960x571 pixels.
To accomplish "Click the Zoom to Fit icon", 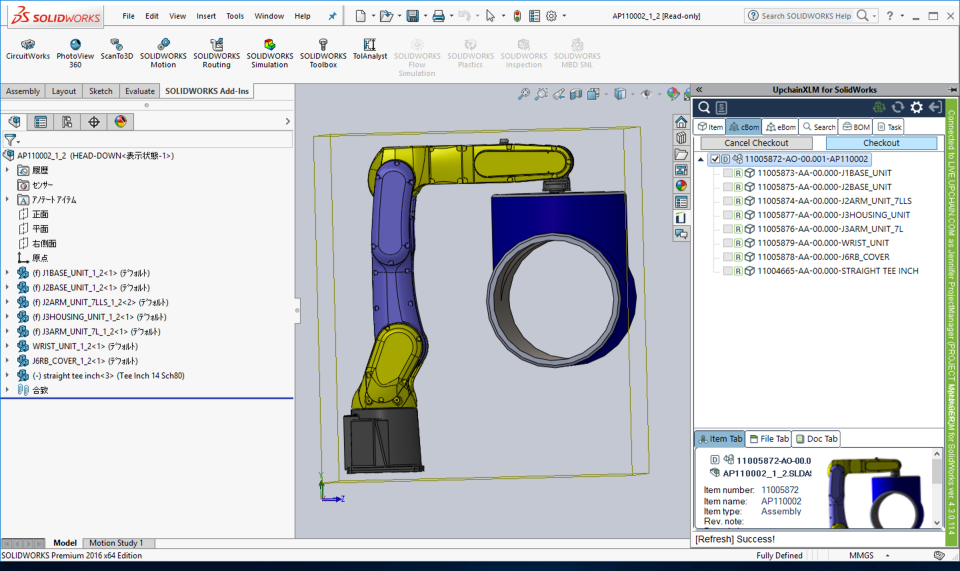I will point(523,94).
